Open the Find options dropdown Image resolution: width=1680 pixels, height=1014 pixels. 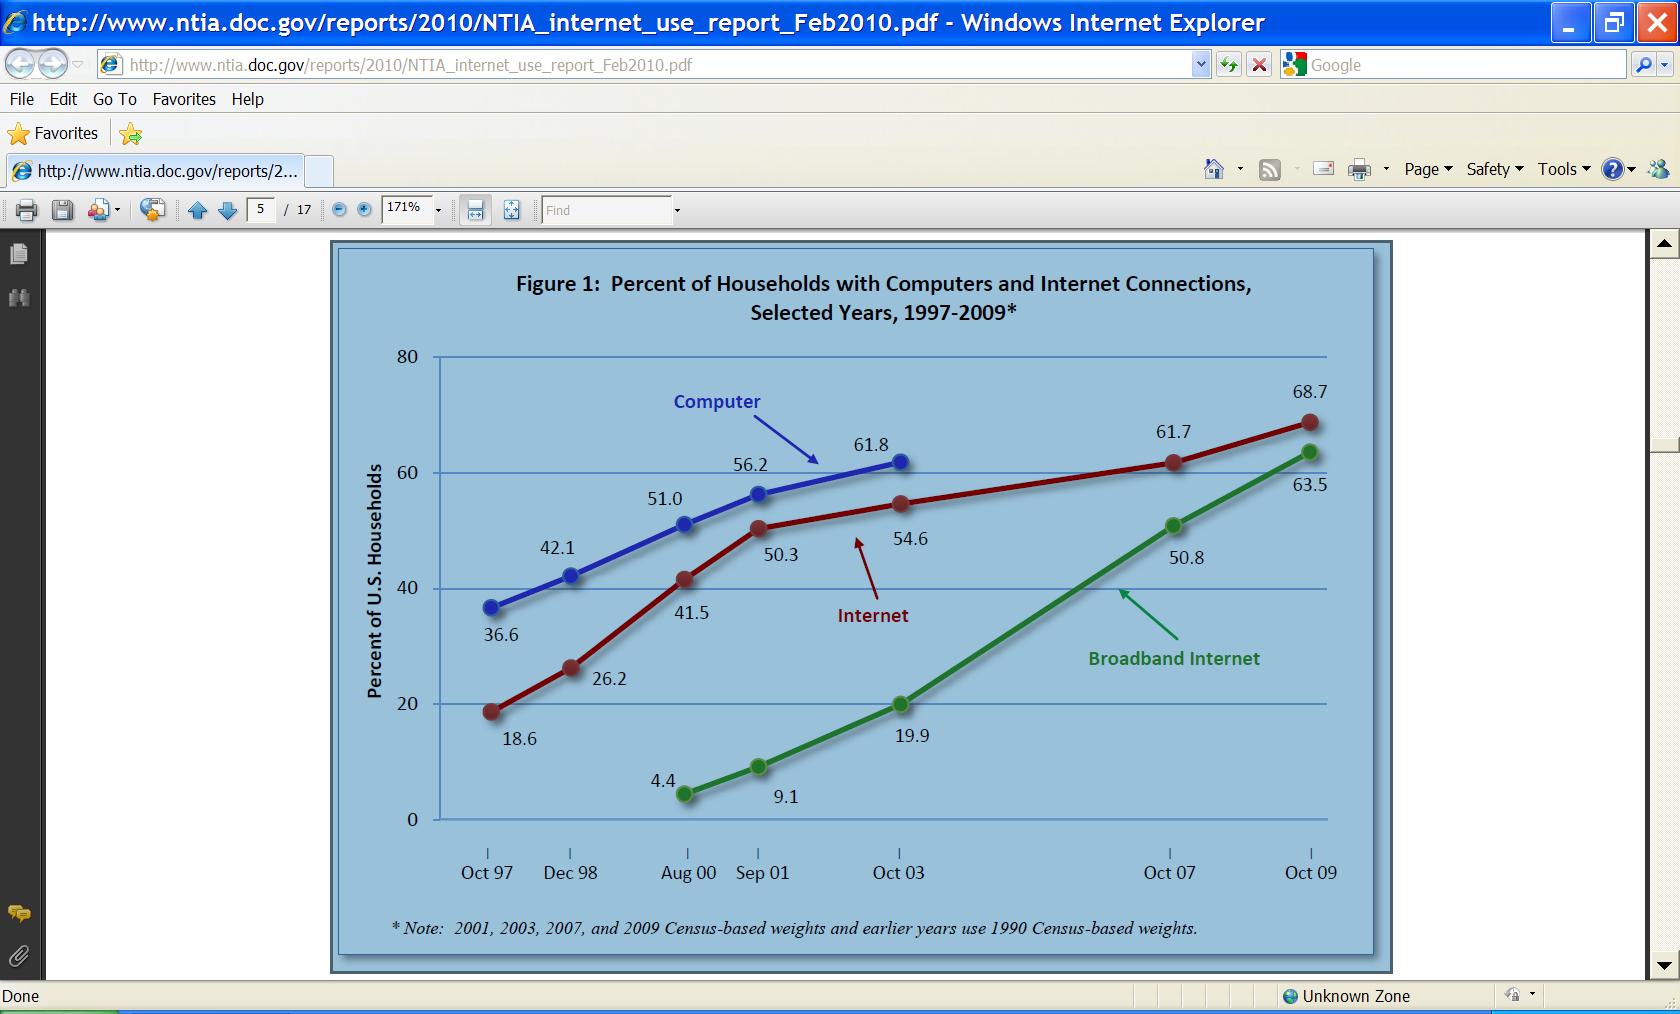pyautogui.click(x=677, y=210)
